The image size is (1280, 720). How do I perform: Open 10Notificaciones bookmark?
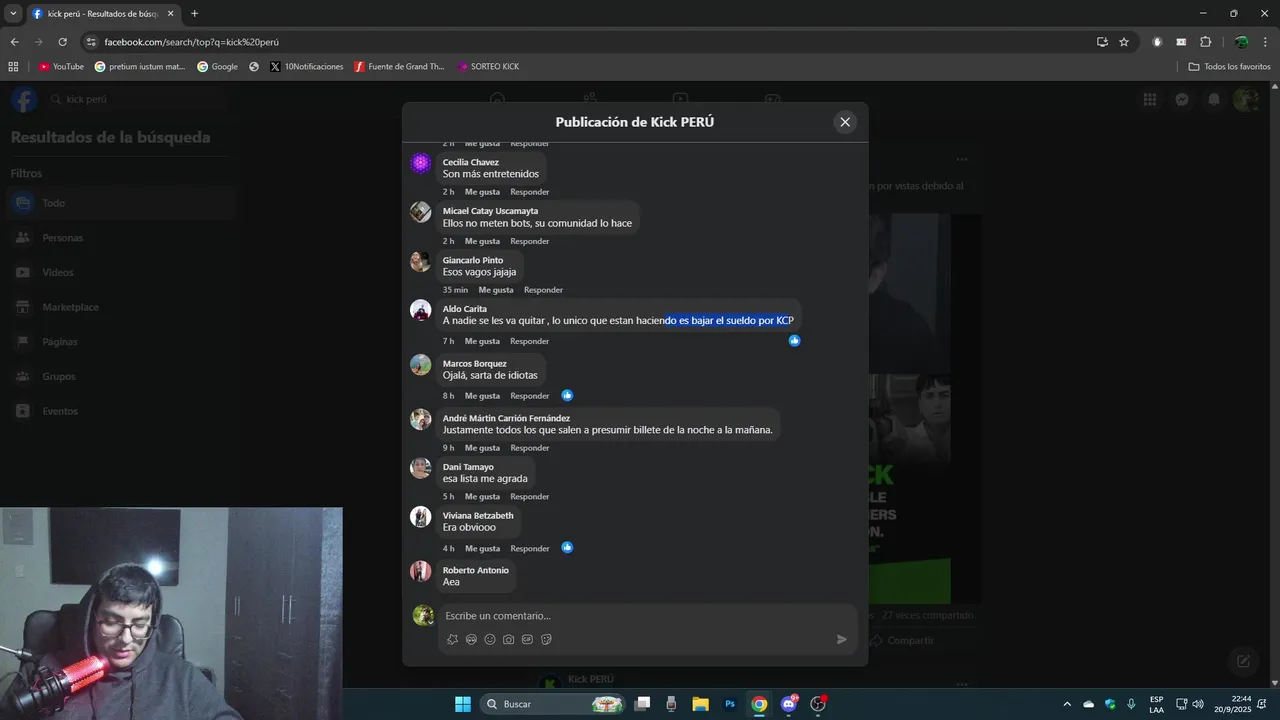tap(307, 67)
